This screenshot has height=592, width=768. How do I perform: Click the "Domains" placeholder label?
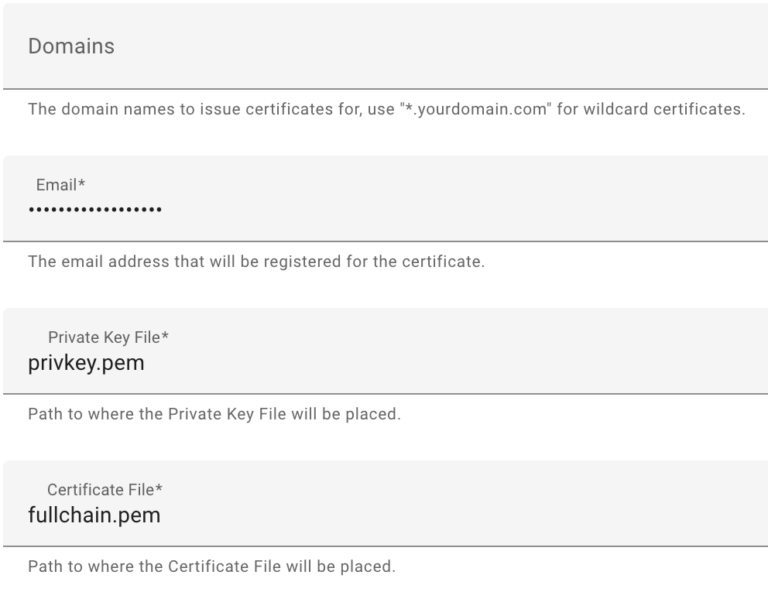click(x=71, y=47)
